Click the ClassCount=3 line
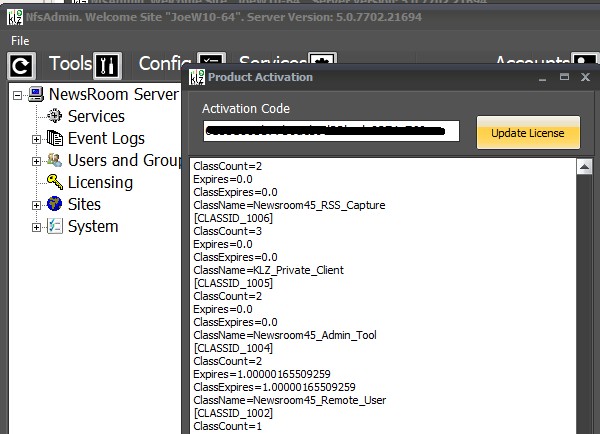 point(227,232)
